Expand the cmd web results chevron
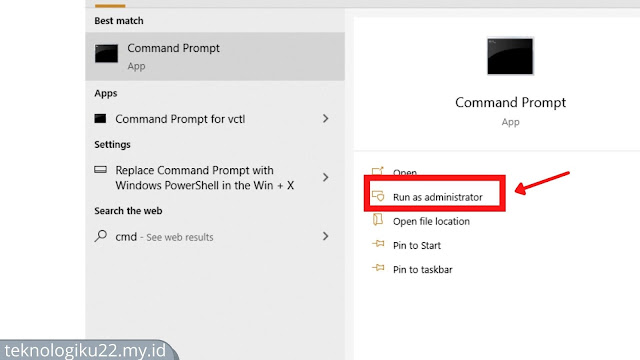Screen dimensions: 640x360 click(x=325, y=236)
